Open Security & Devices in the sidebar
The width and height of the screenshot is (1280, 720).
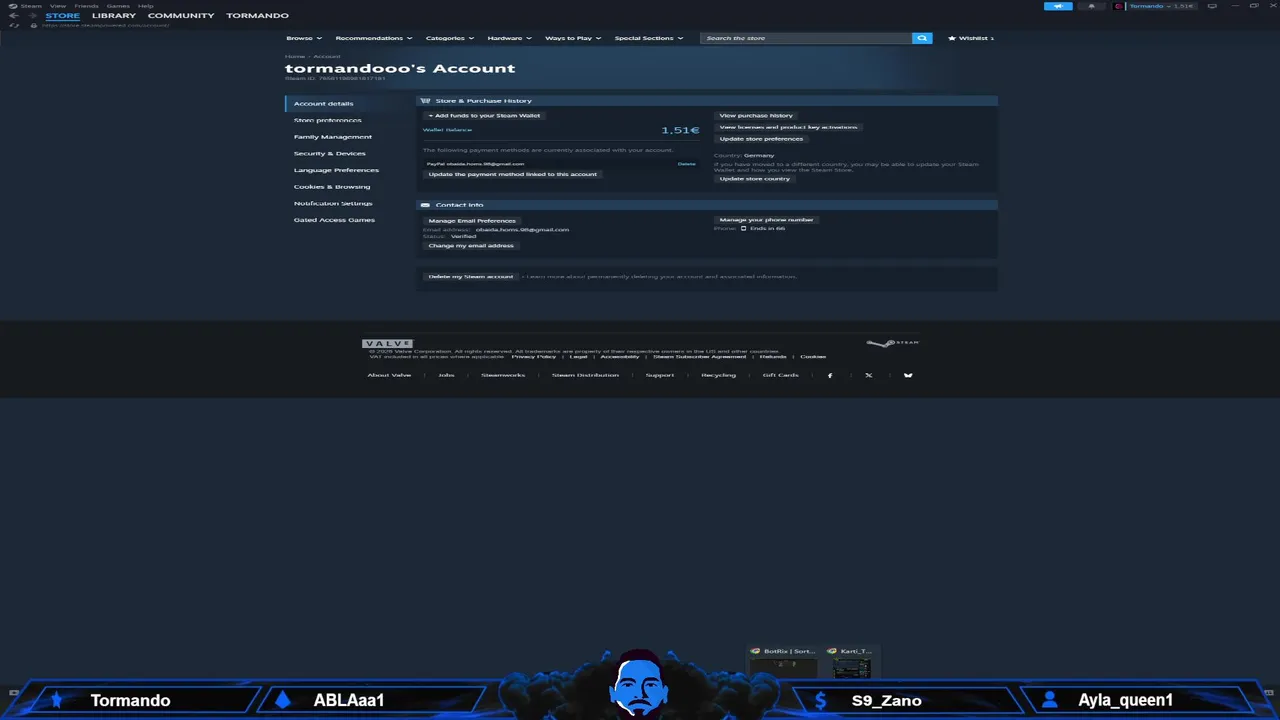pyautogui.click(x=330, y=154)
